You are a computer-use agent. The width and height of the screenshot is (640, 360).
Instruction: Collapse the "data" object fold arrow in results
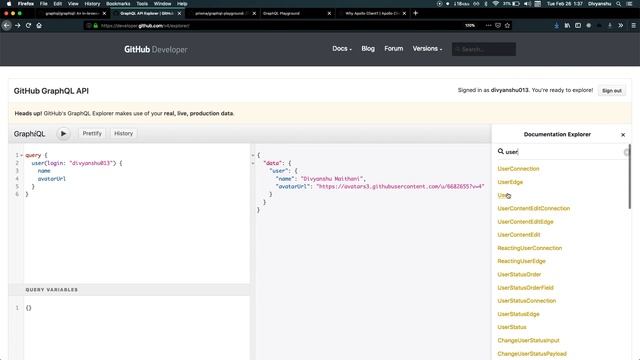pos(253,163)
